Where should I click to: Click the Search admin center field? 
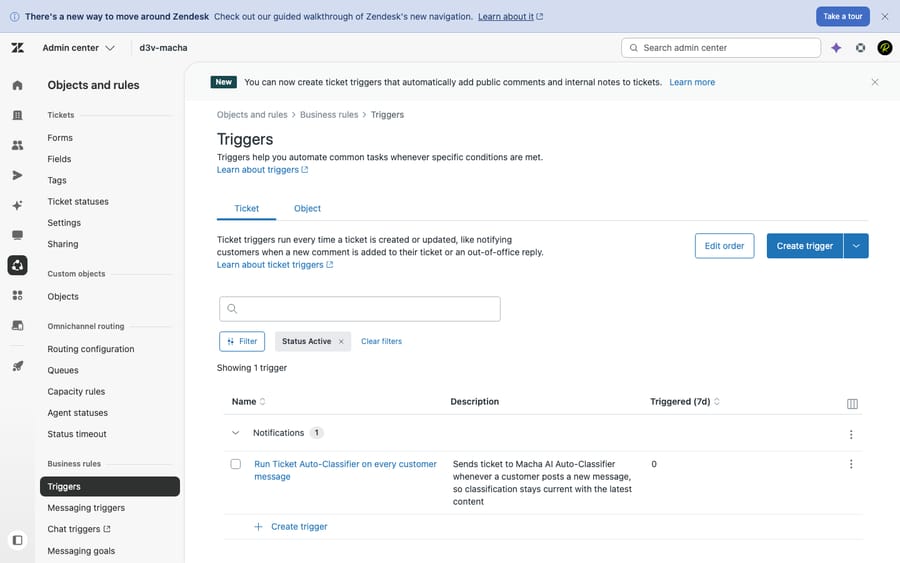tap(721, 48)
